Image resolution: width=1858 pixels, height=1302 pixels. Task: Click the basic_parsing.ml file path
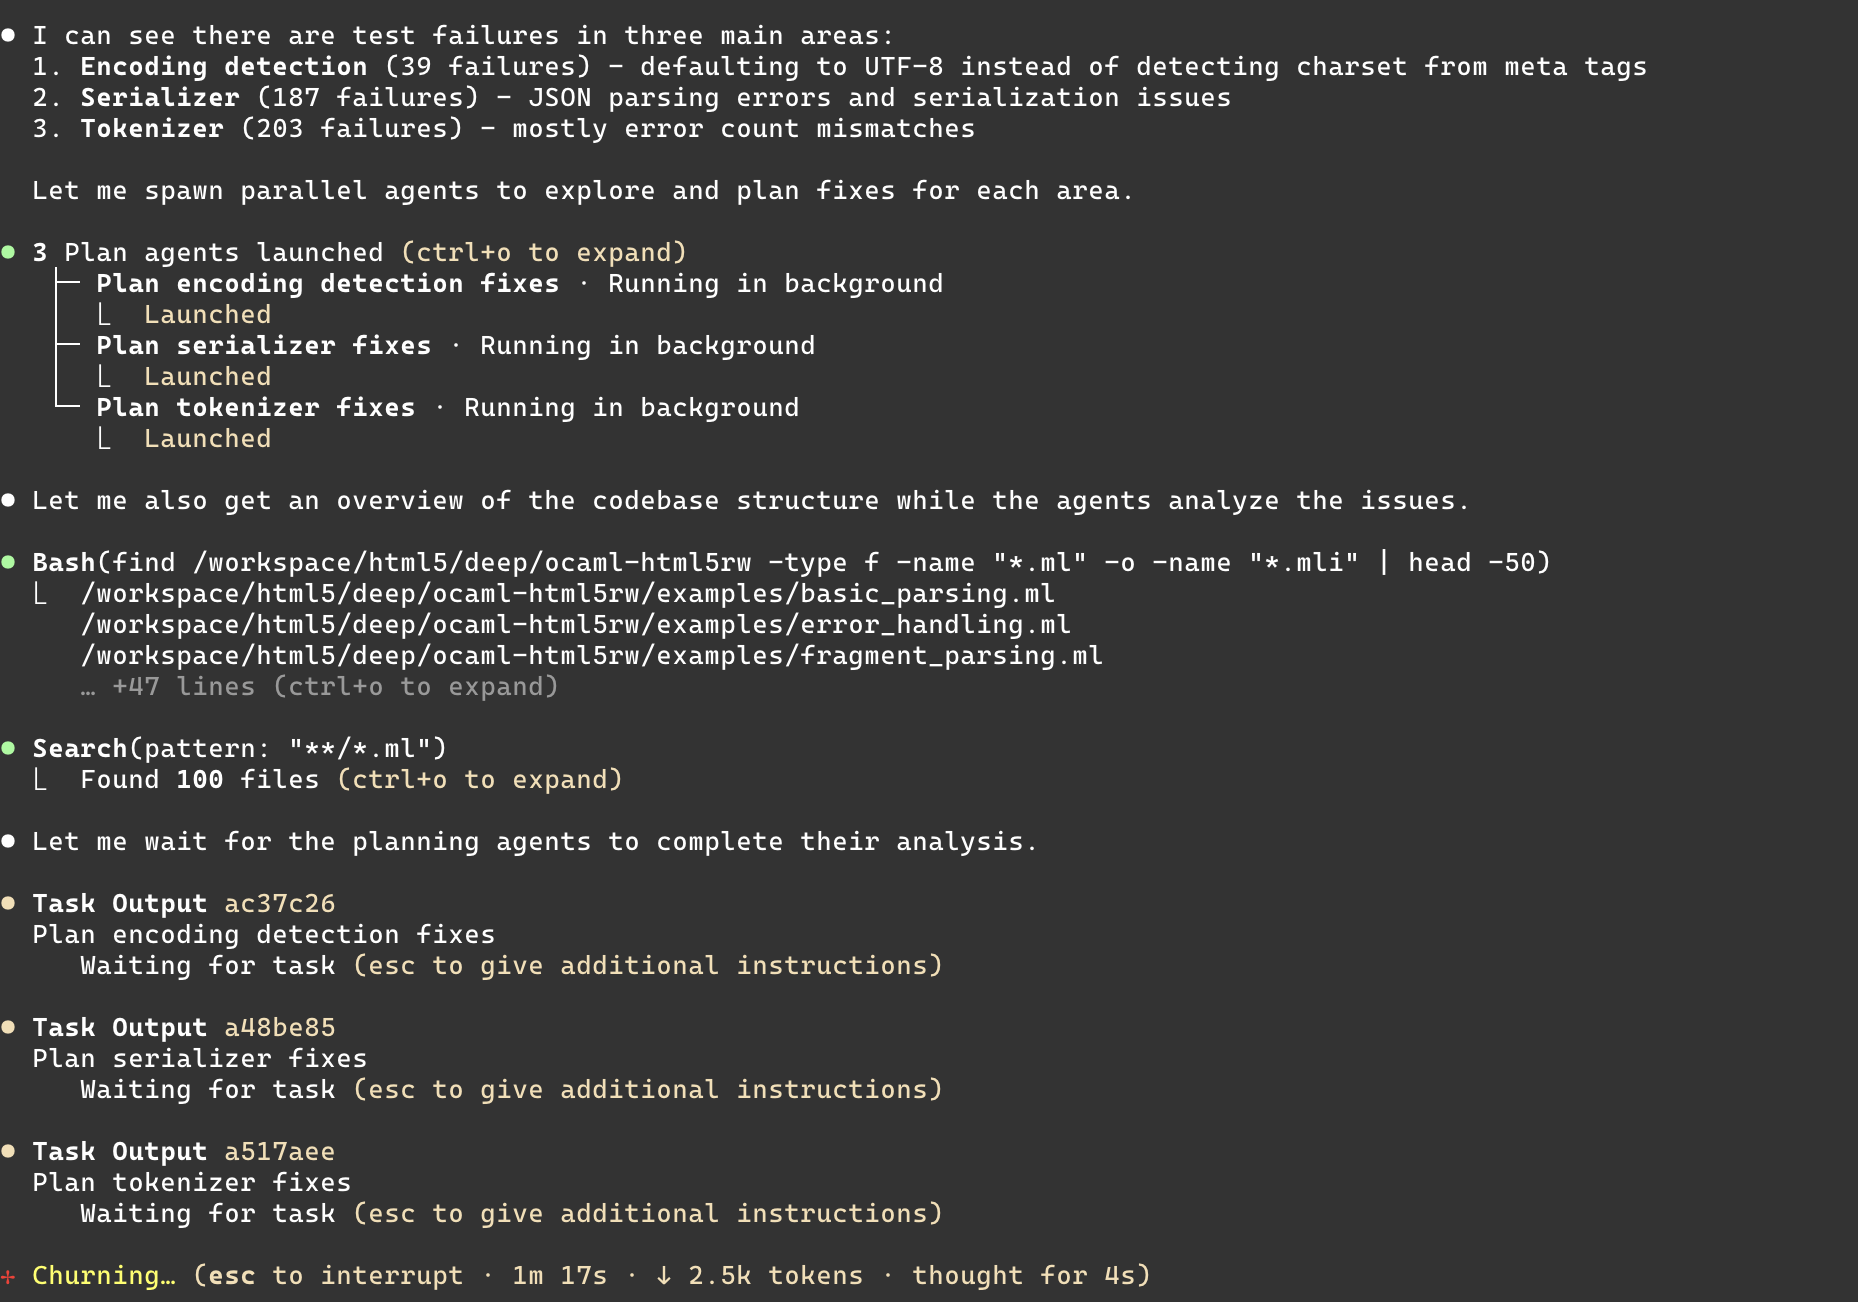point(567,594)
